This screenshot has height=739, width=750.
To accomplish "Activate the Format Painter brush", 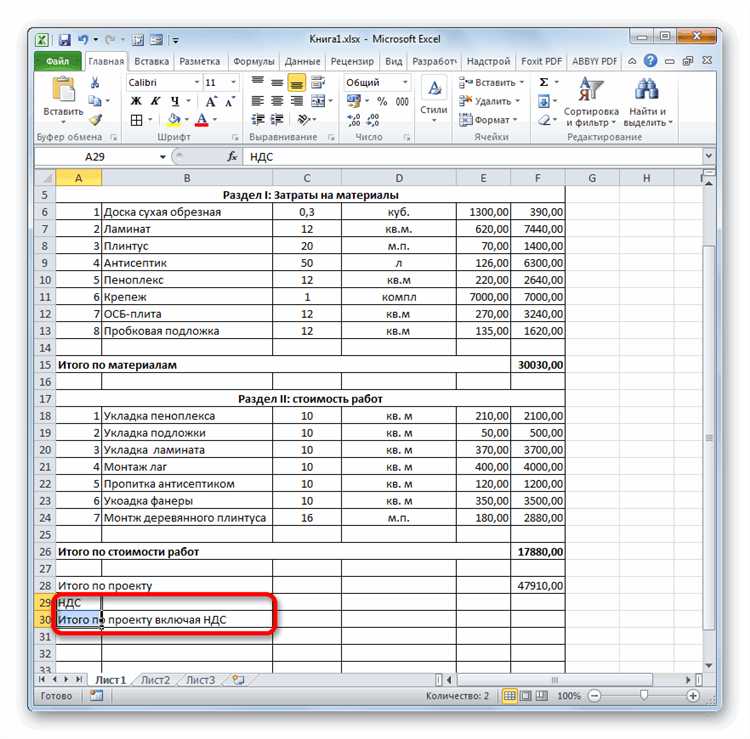I will pos(96,120).
